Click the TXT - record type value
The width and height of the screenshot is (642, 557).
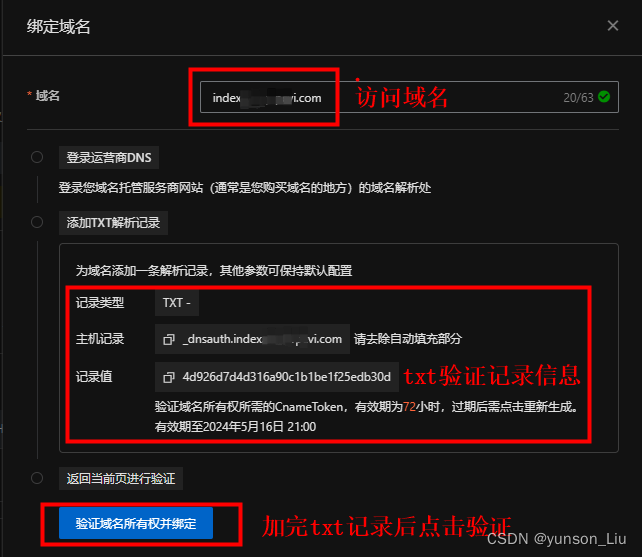click(x=177, y=303)
